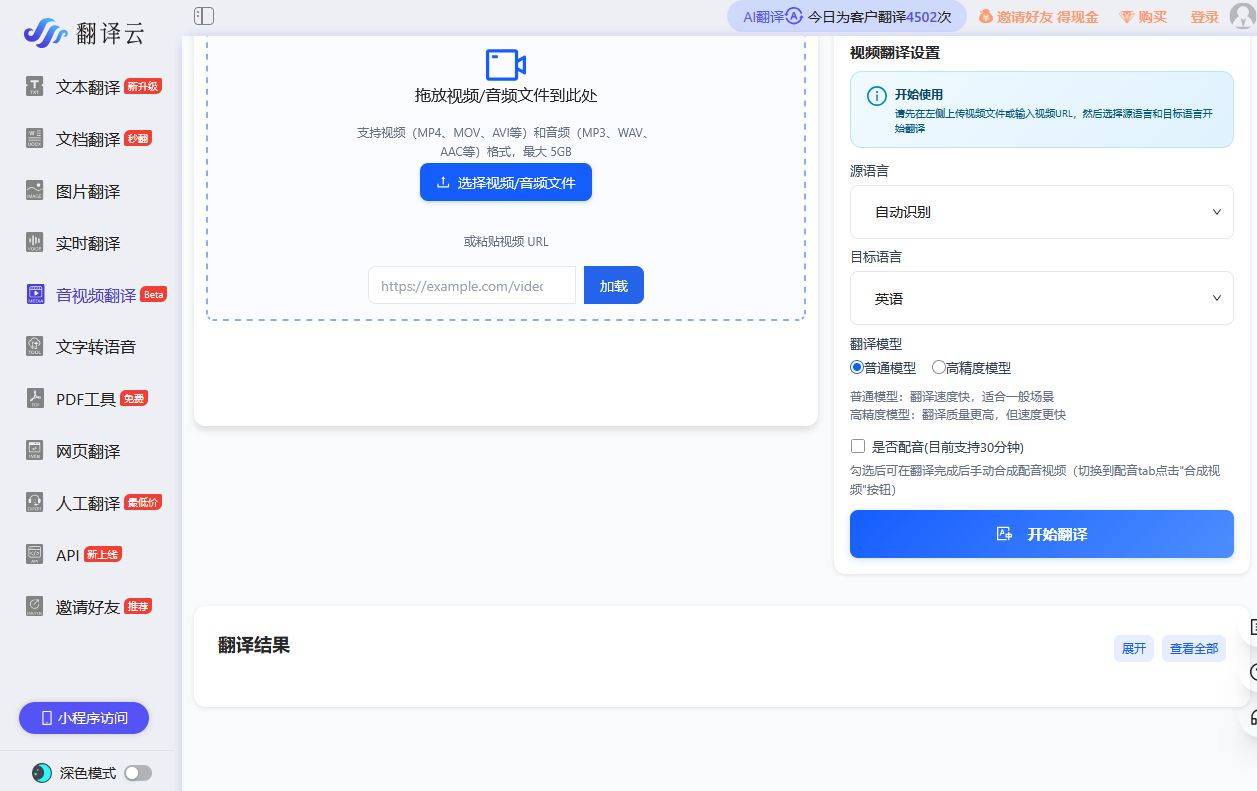
Task: Click 登录 to sign in
Action: pyautogui.click(x=1205, y=17)
